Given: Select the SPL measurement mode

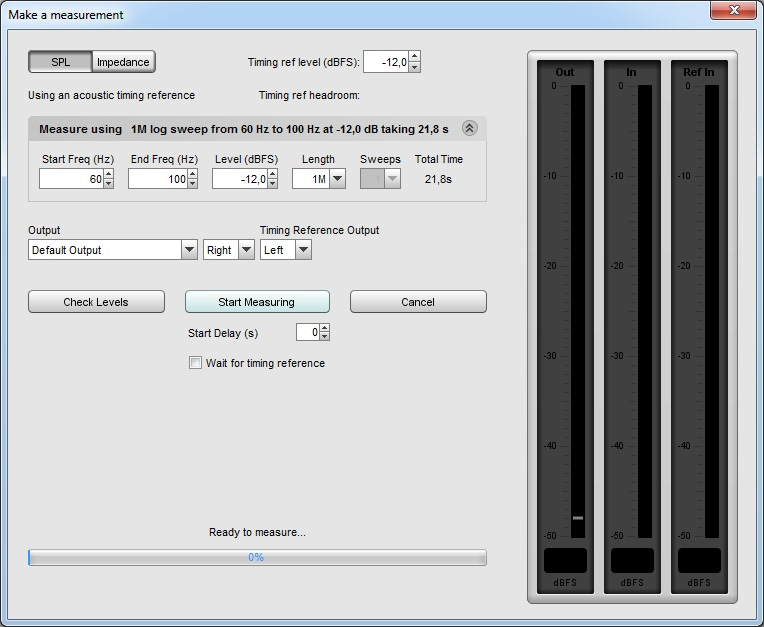Looking at the screenshot, I should [60, 62].
